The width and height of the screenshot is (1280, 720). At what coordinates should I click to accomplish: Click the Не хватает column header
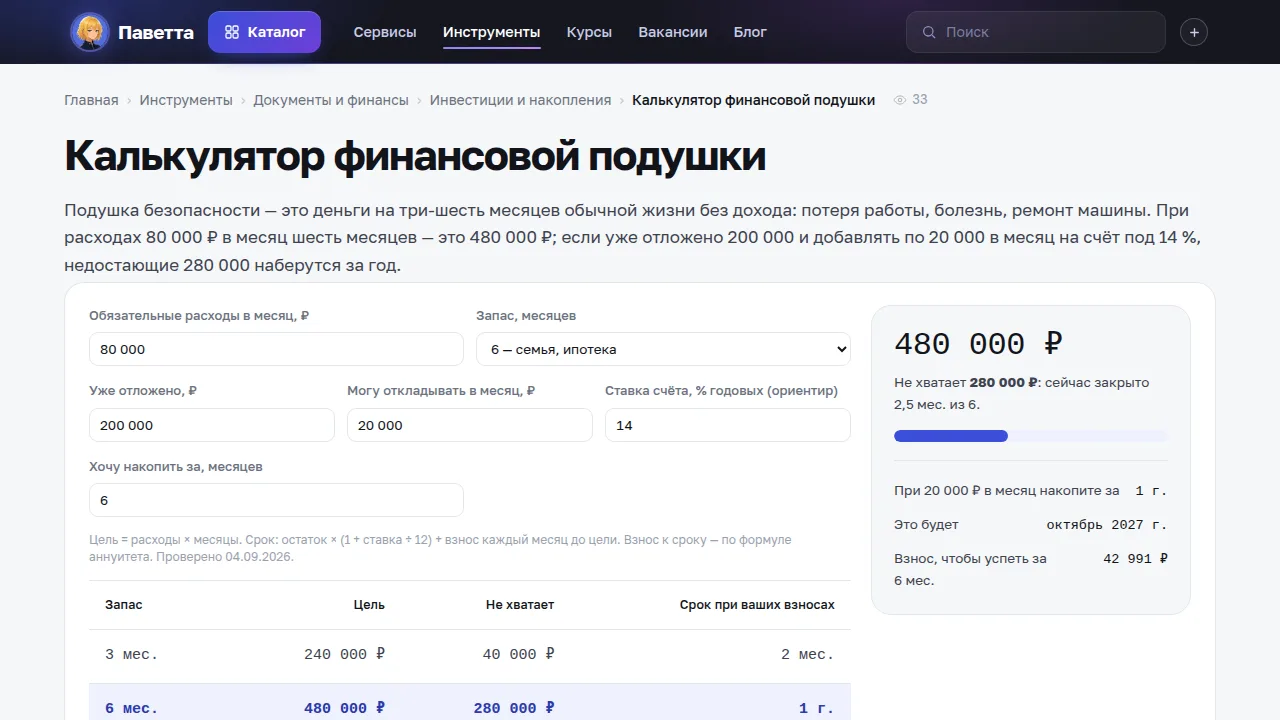pos(520,605)
